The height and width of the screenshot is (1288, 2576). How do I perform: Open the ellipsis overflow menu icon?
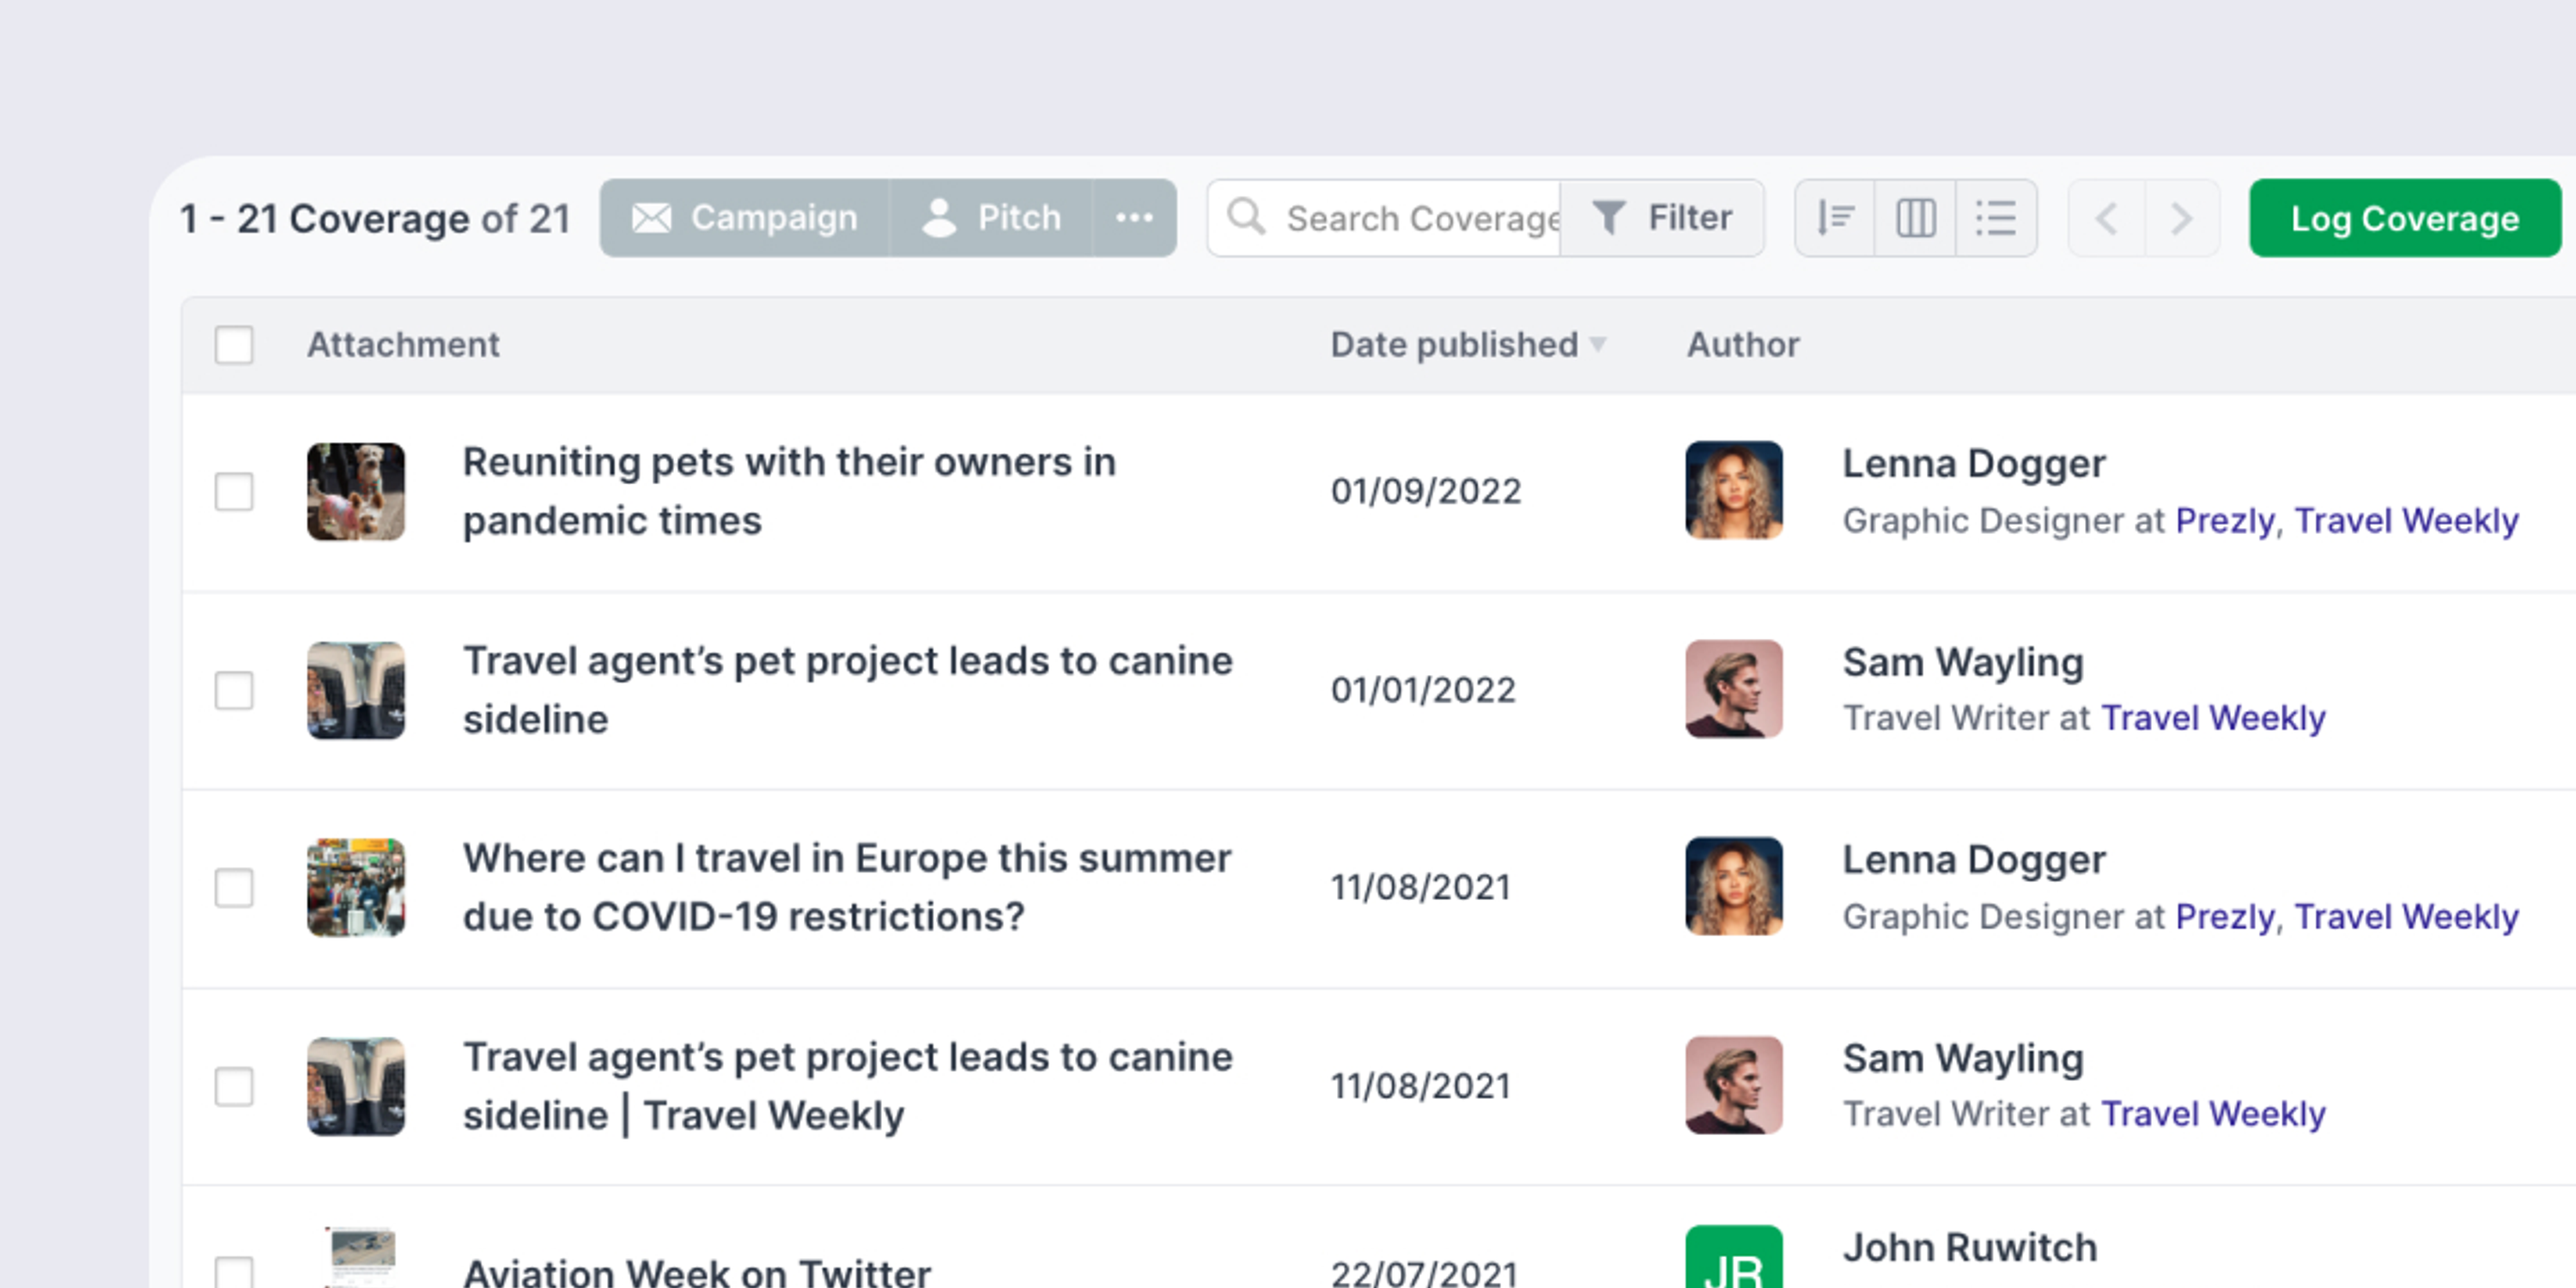[x=1134, y=218]
